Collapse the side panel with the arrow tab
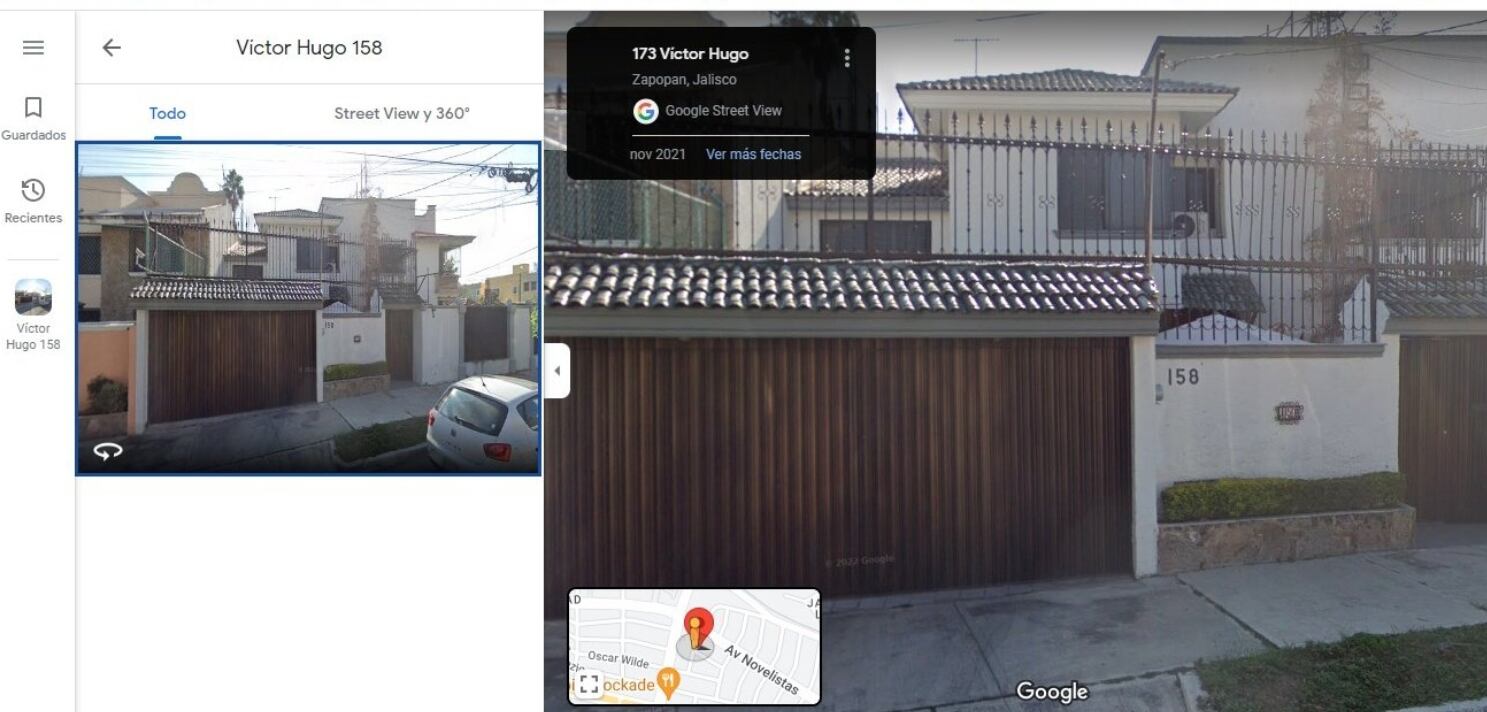Viewport: 1487px width, 712px height. [x=557, y=371]
